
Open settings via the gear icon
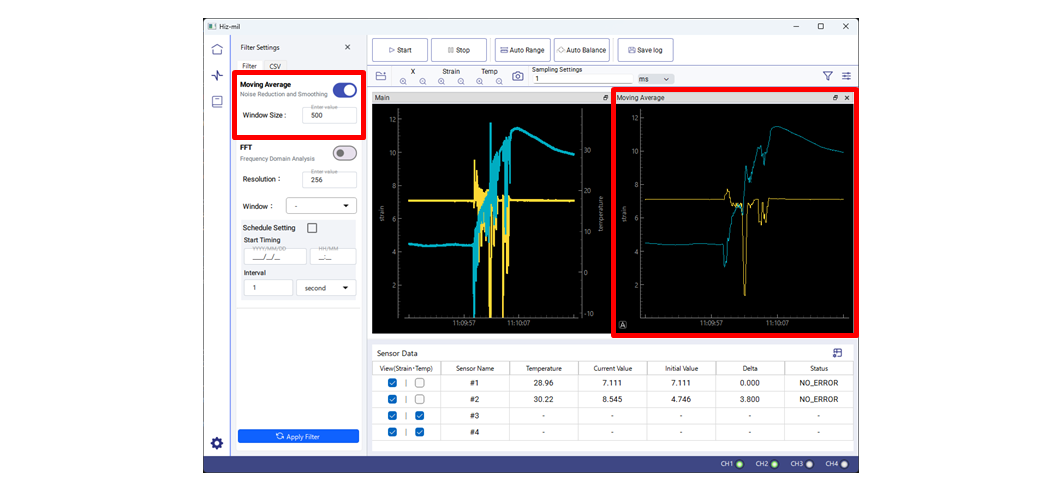217,443
